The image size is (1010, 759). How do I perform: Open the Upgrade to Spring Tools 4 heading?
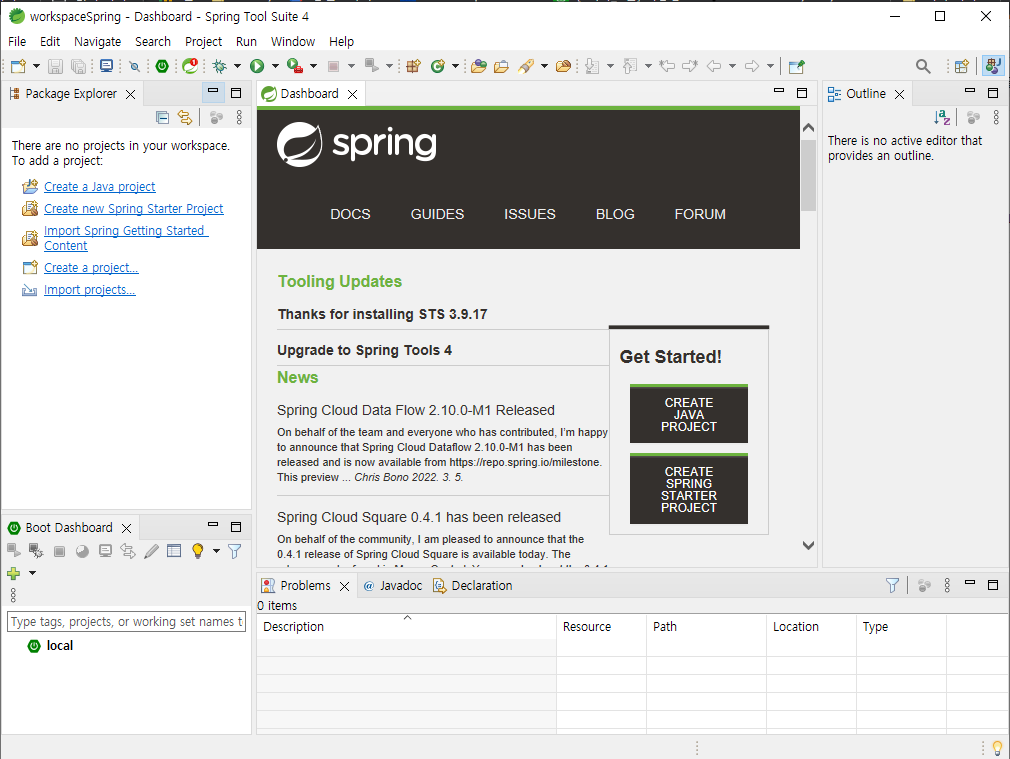(x=365, y=350)
